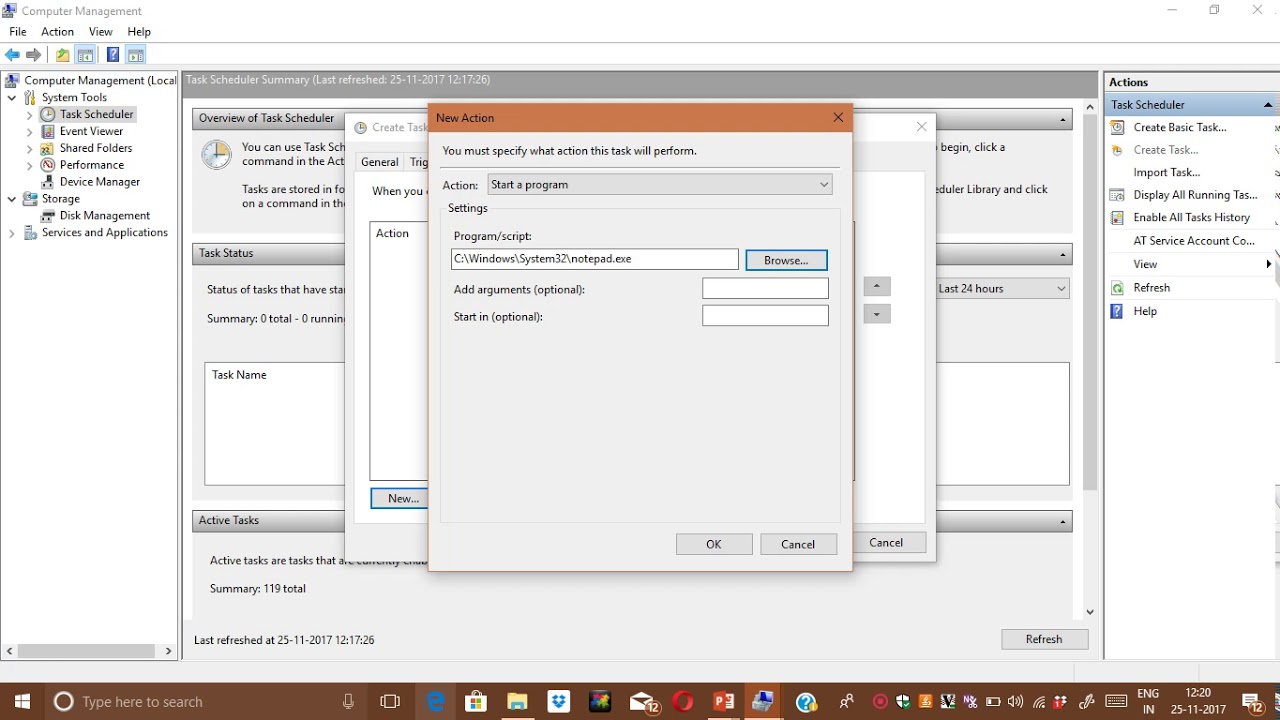This screenshot has height=720, width=1280.
Task: Click the Cortana microphone icon
Action: coord(348,702)
